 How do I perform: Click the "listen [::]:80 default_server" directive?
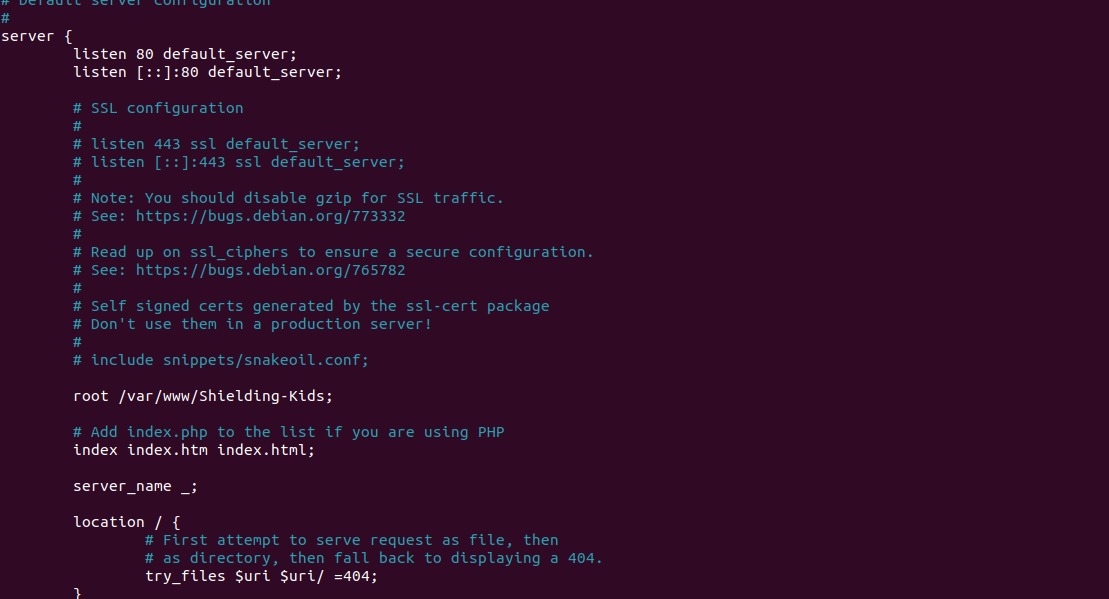point(207,72)
